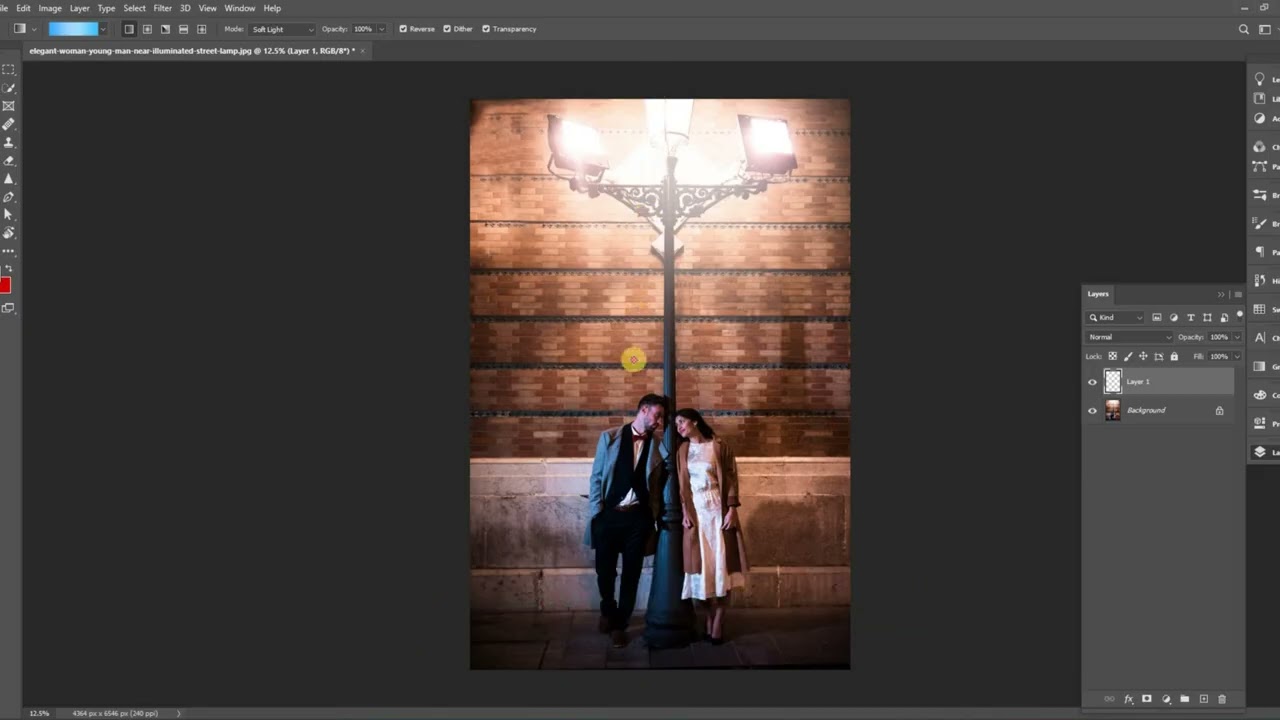Open the gradient picker arrow
1280x720 pixels.
click(103, 29)
